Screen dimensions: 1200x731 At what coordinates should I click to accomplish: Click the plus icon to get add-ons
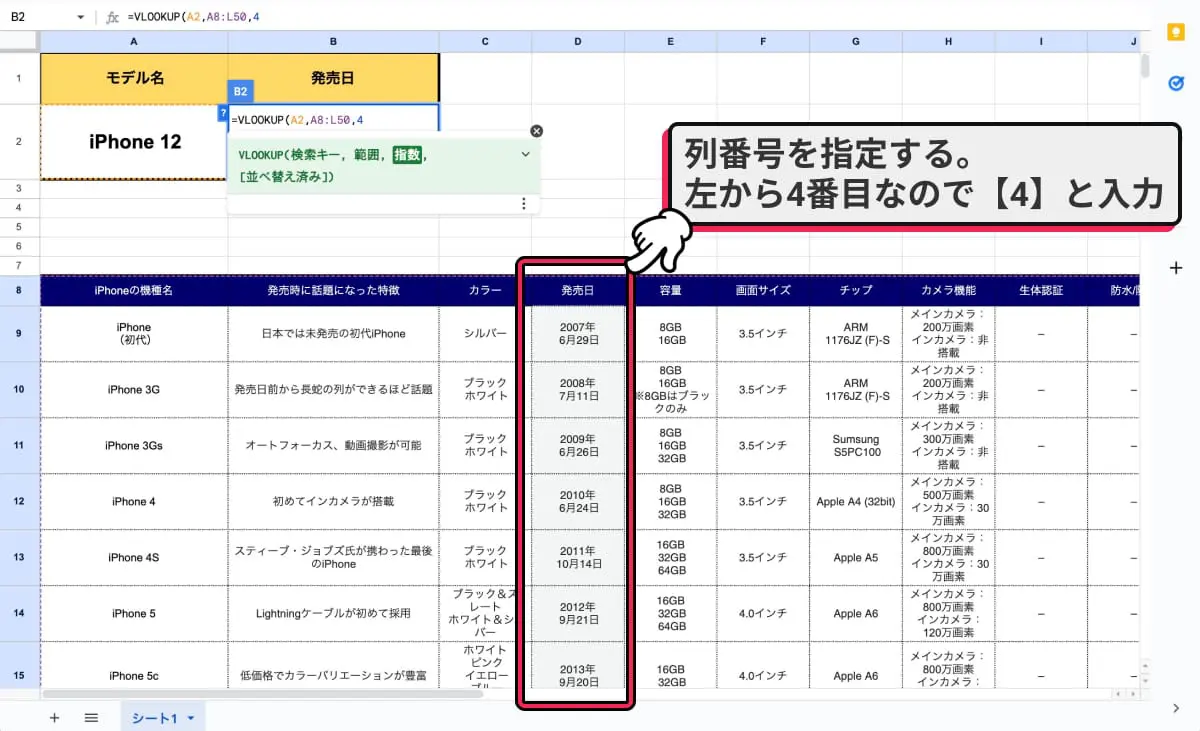[x=1175, y=267]
